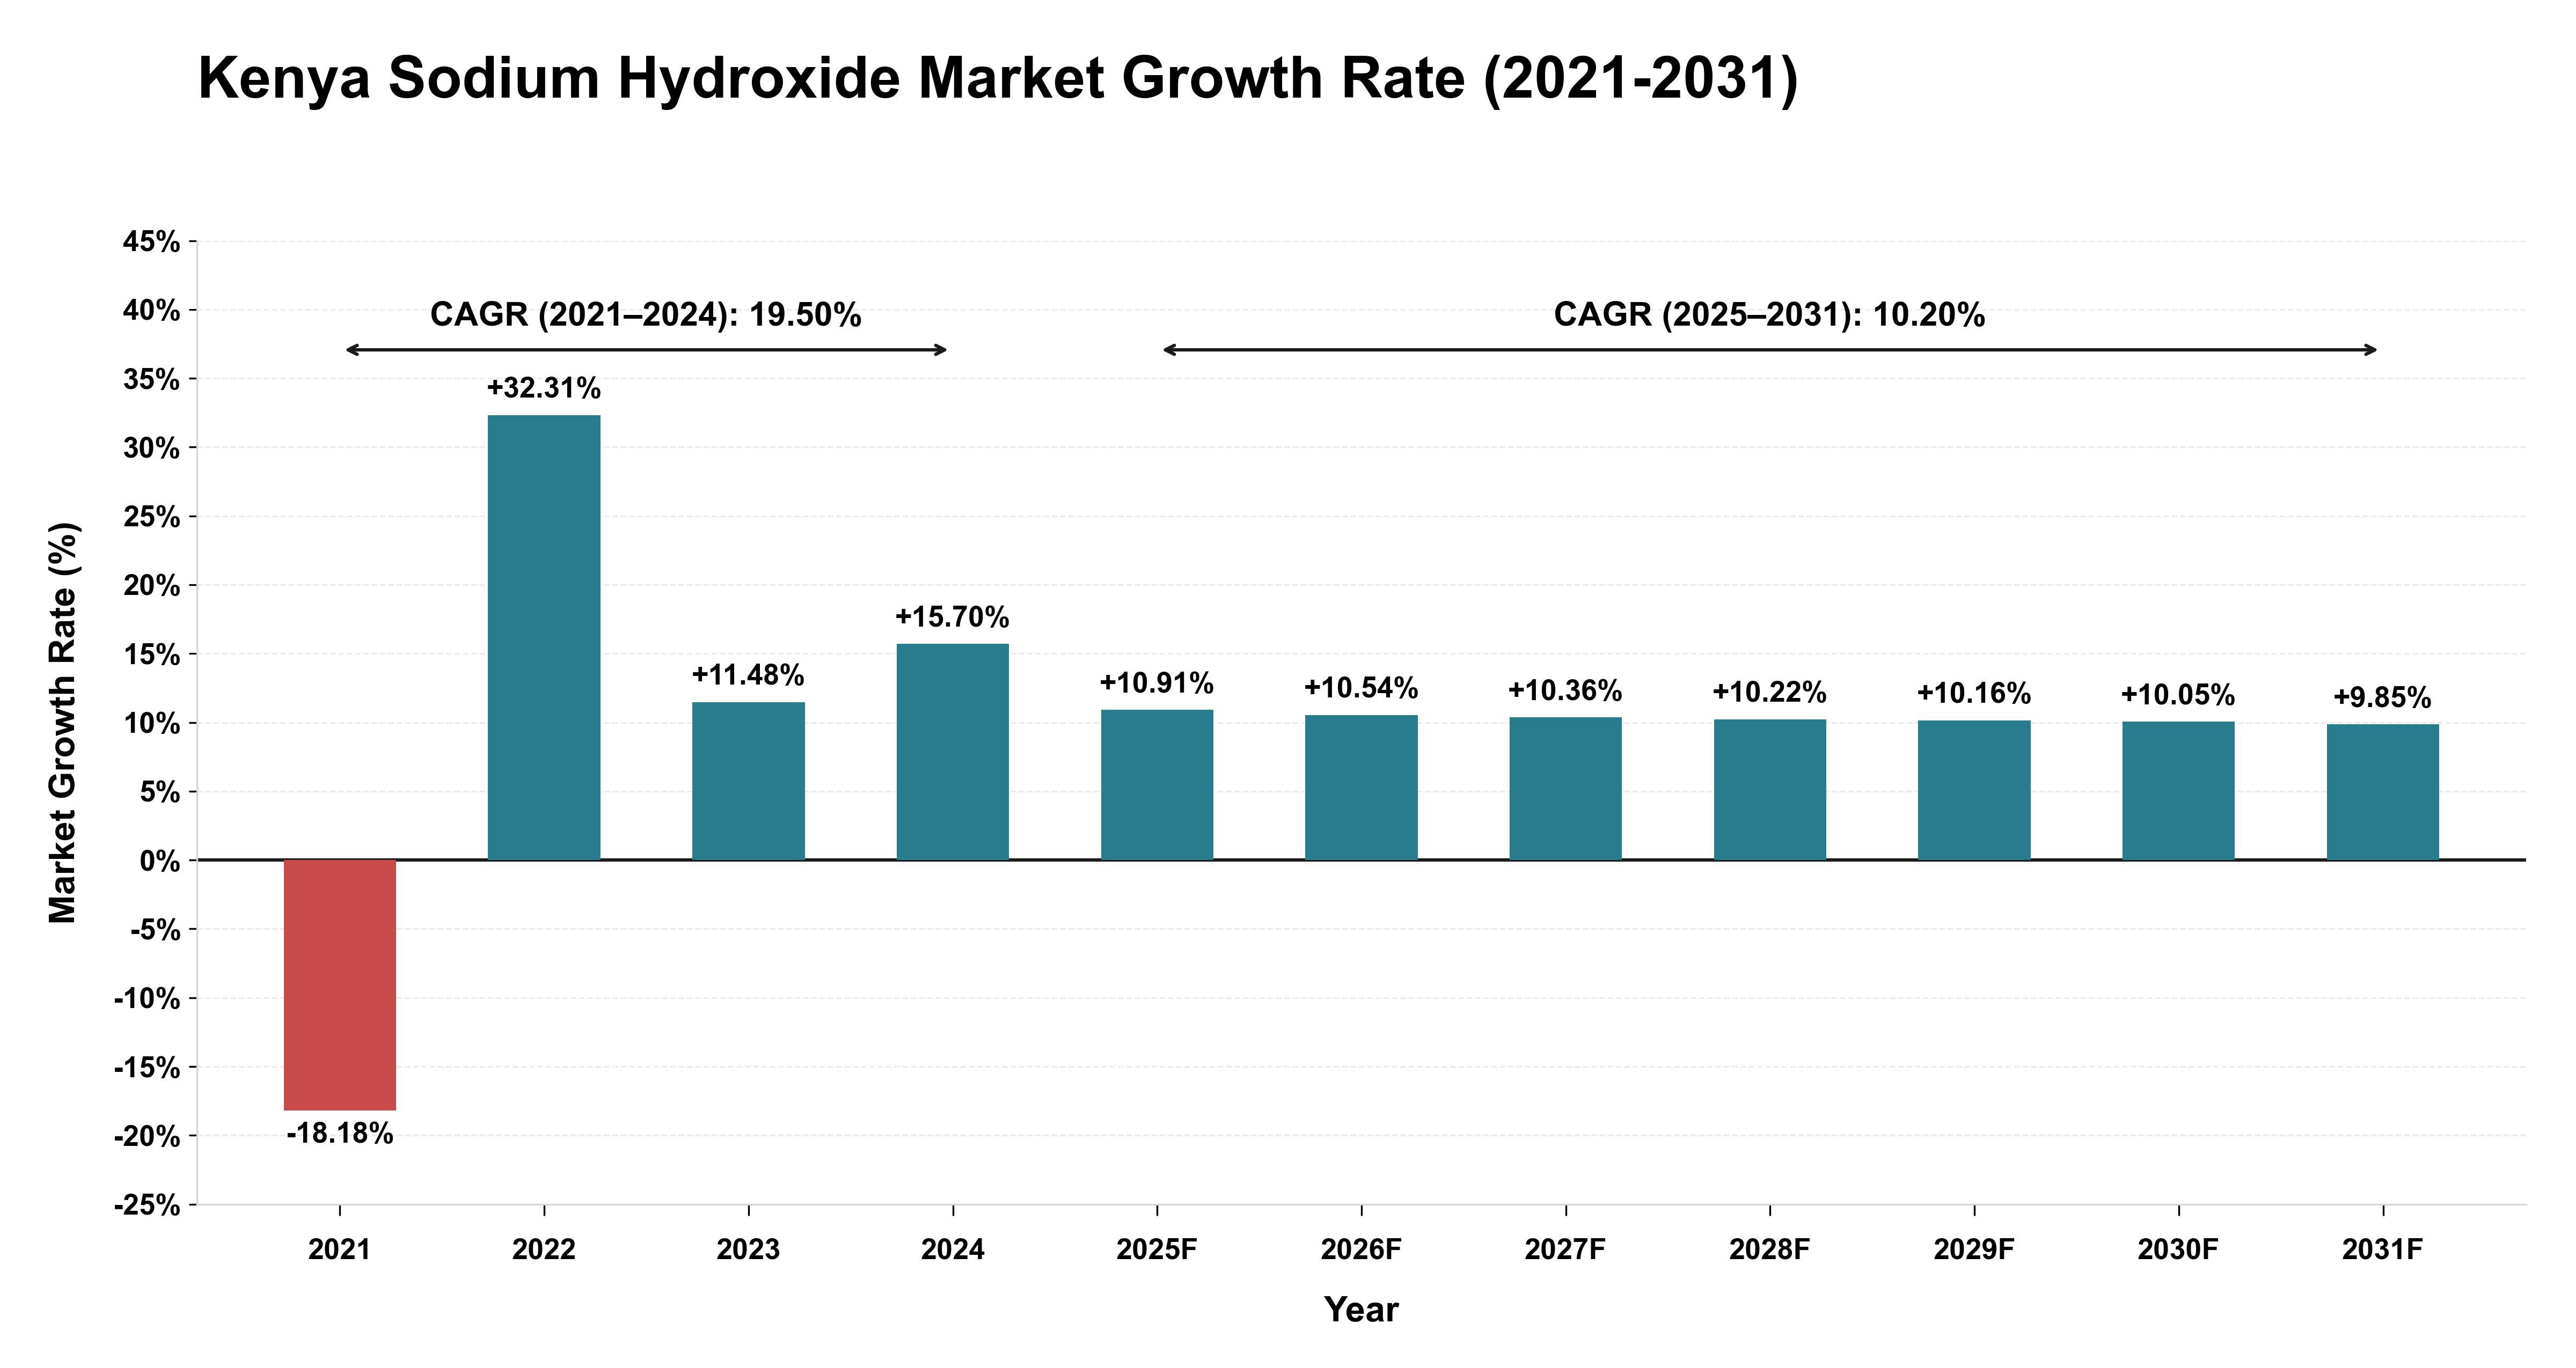Click the '+10.36%' data label
The height and width of the screenshot is (1368, 2576).
1566,690
